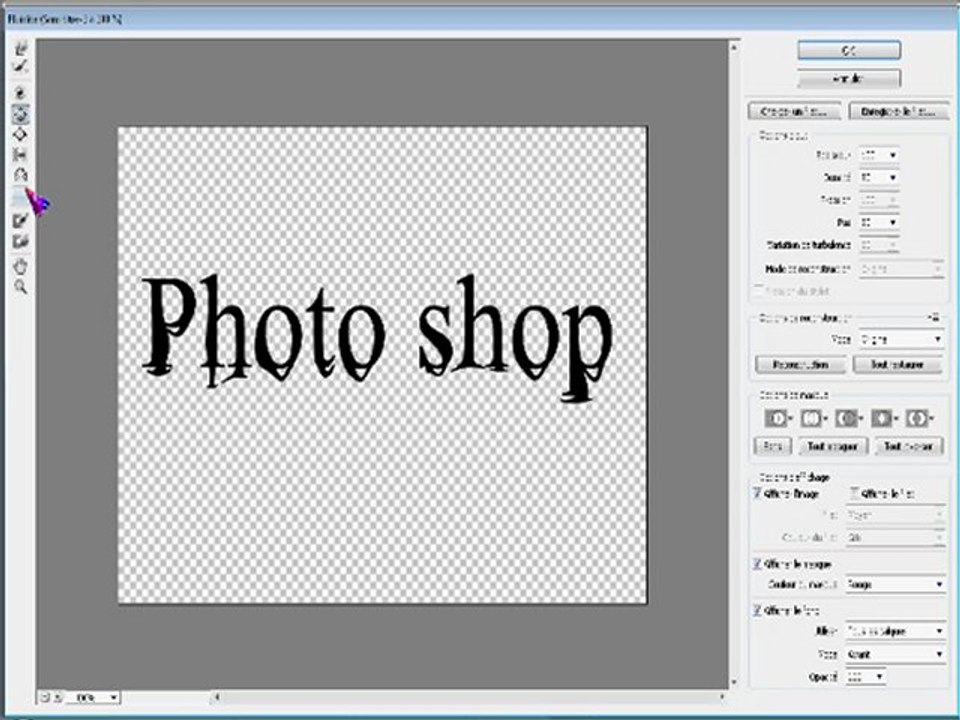This screenshot has width=960, height=720.
Task: Select the Push Left tool
Action: pos(21,155)
